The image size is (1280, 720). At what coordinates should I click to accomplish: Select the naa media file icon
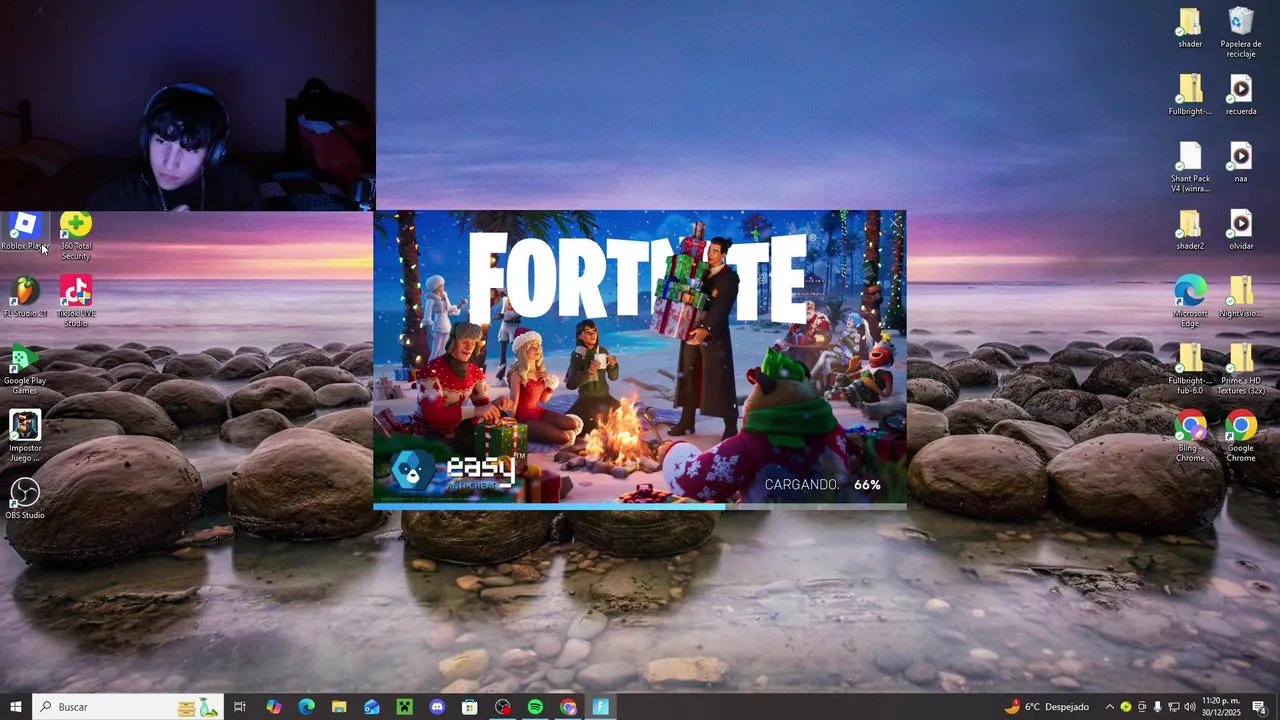pos(1240,162)
